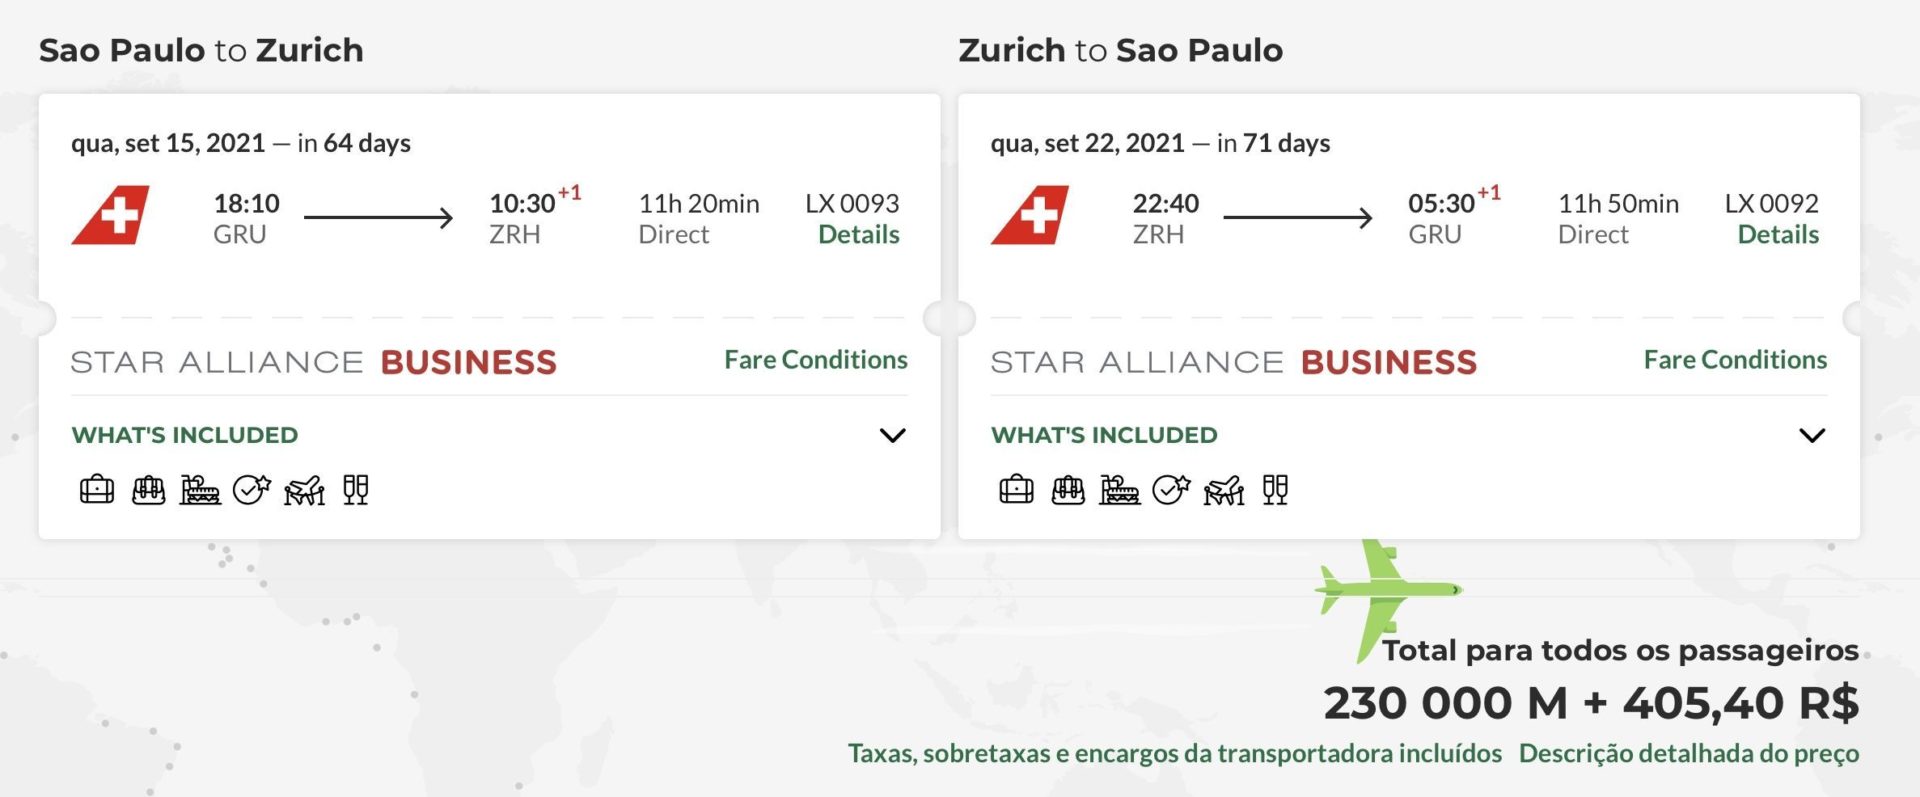The width and height of the screenshot is (1920, 797).
Task: Click the Swiss airline logo for flight LX 0092
Action: coord(1030,215)
